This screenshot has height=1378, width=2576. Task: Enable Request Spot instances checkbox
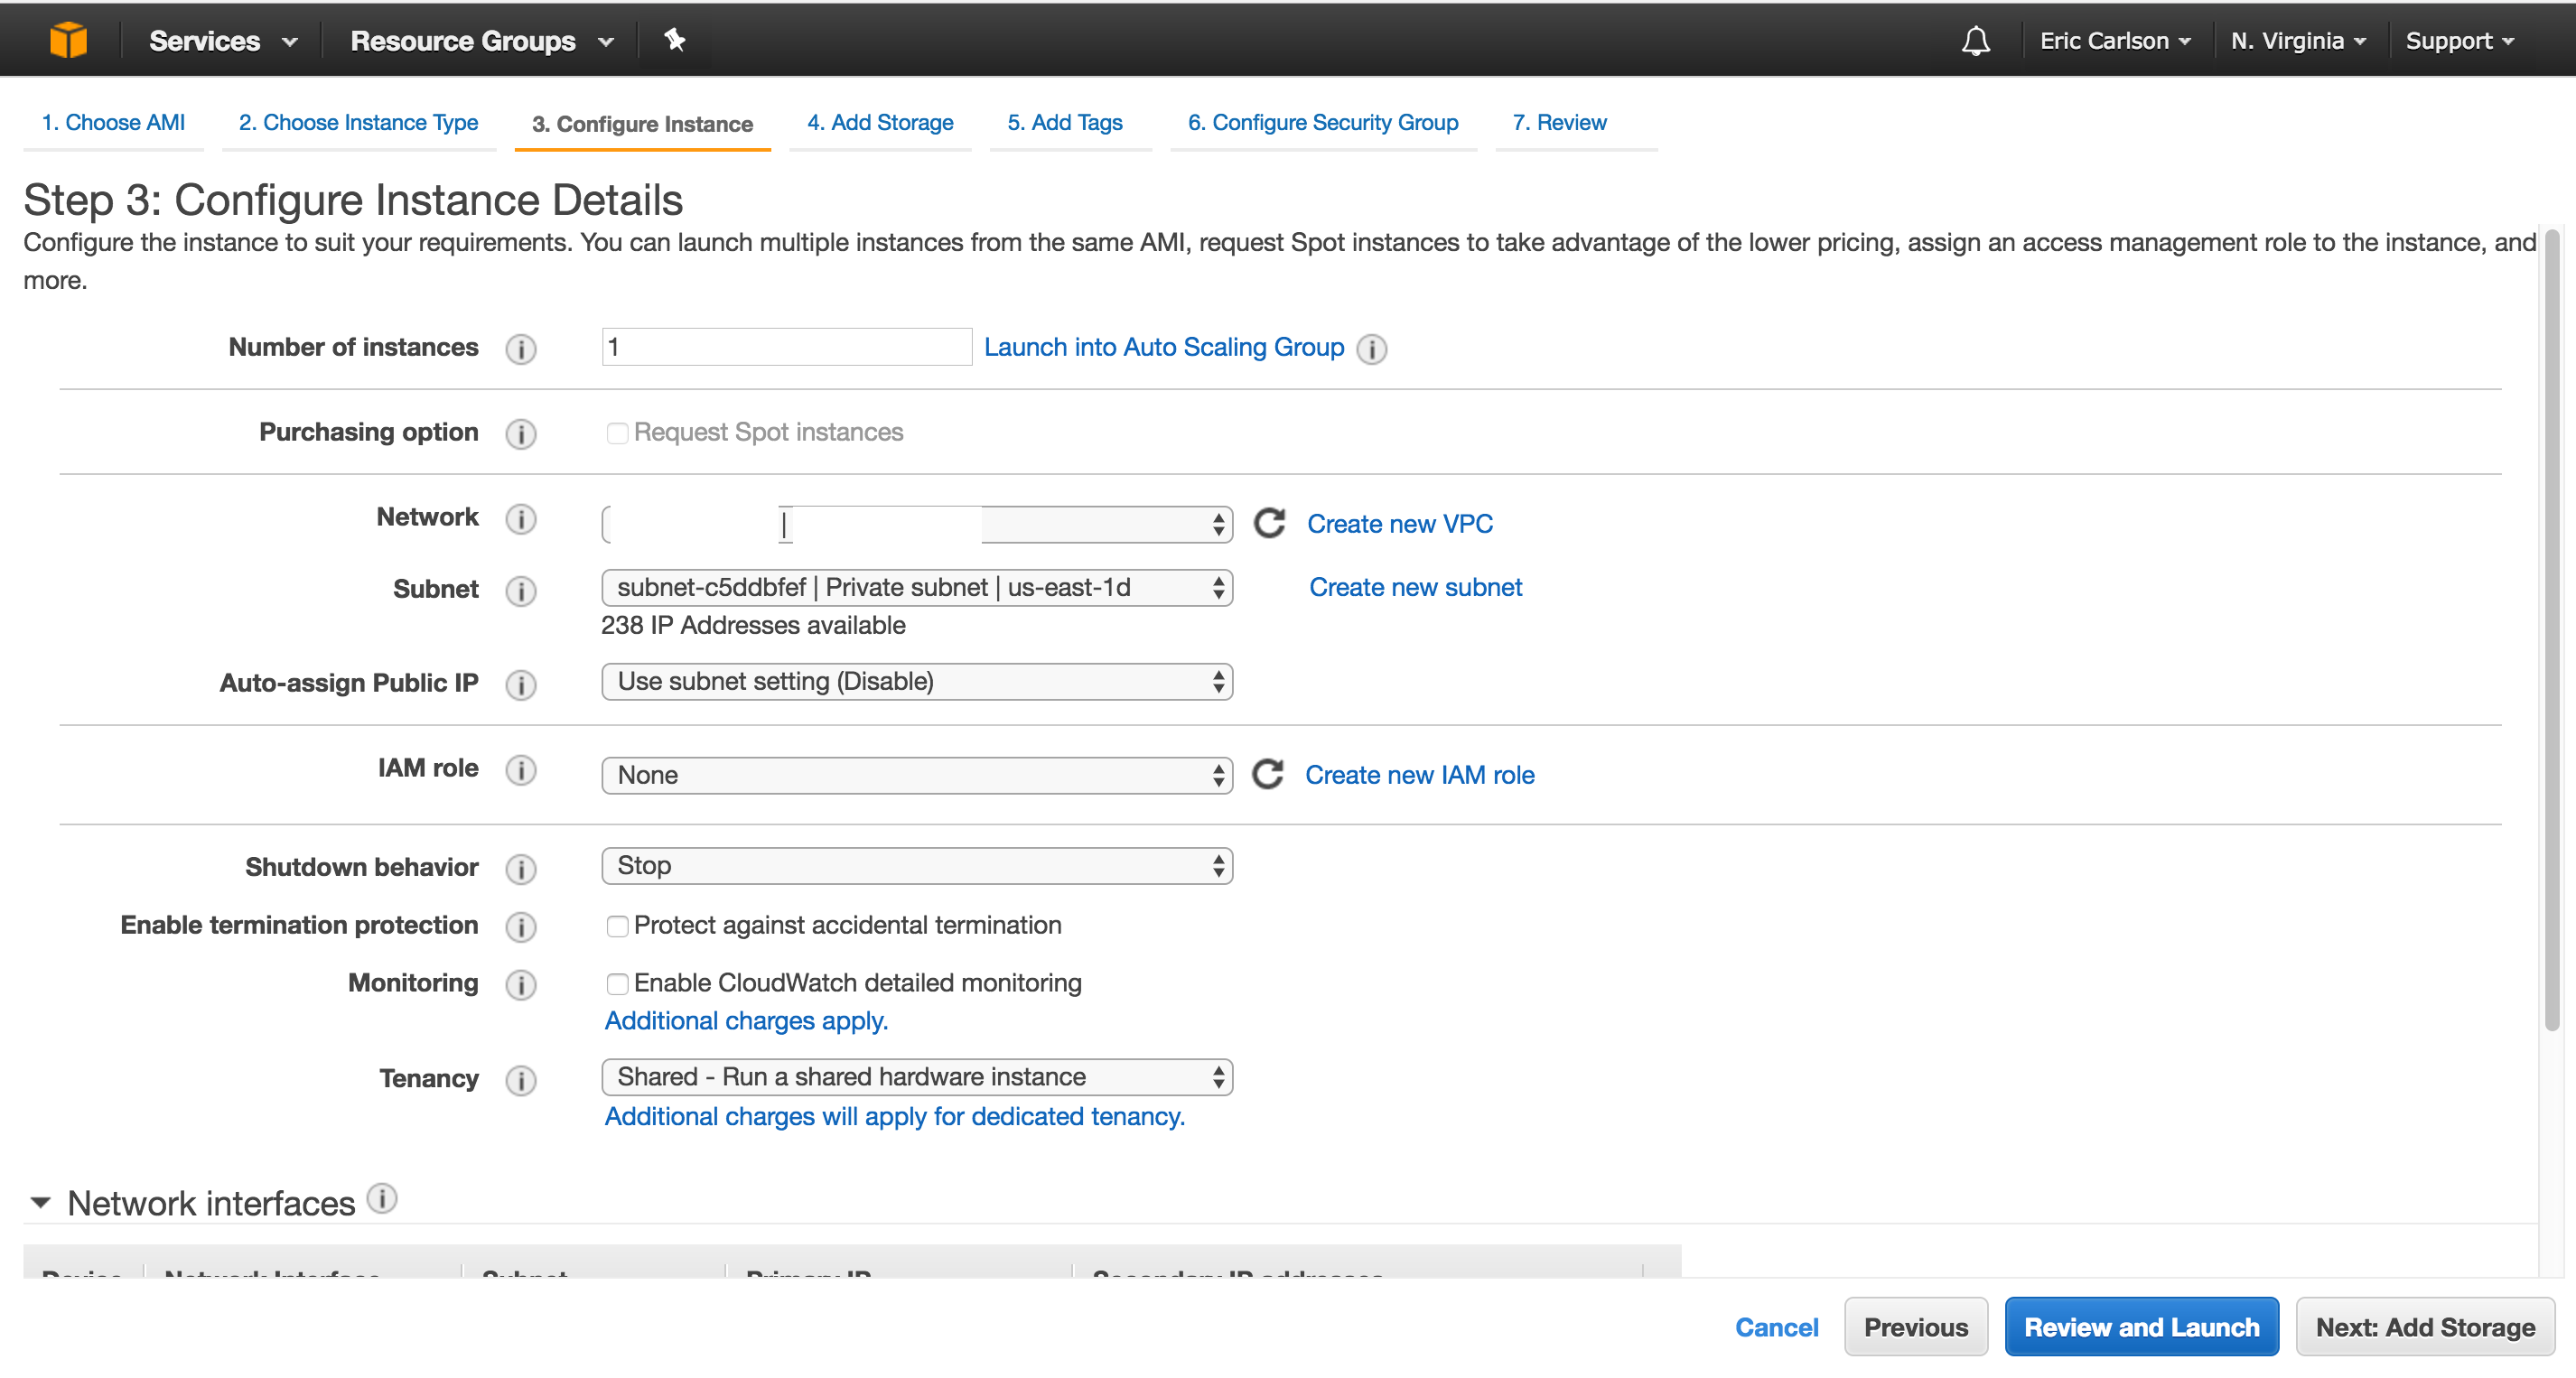pos(617,431)
